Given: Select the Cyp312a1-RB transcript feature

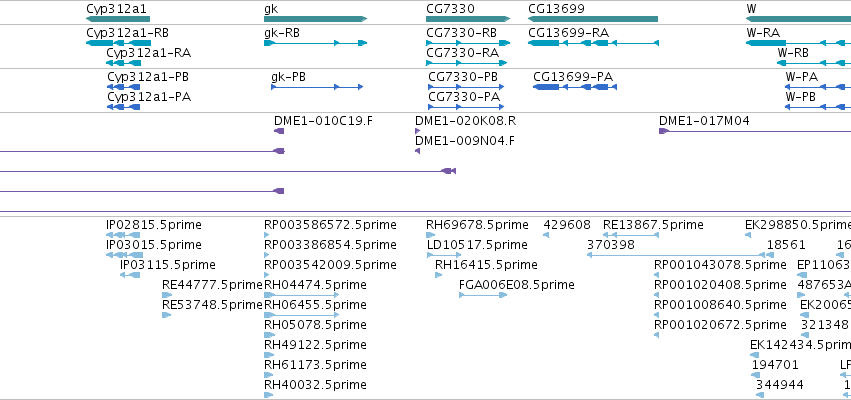Looking at the screenshot, I should pos(118,43).
